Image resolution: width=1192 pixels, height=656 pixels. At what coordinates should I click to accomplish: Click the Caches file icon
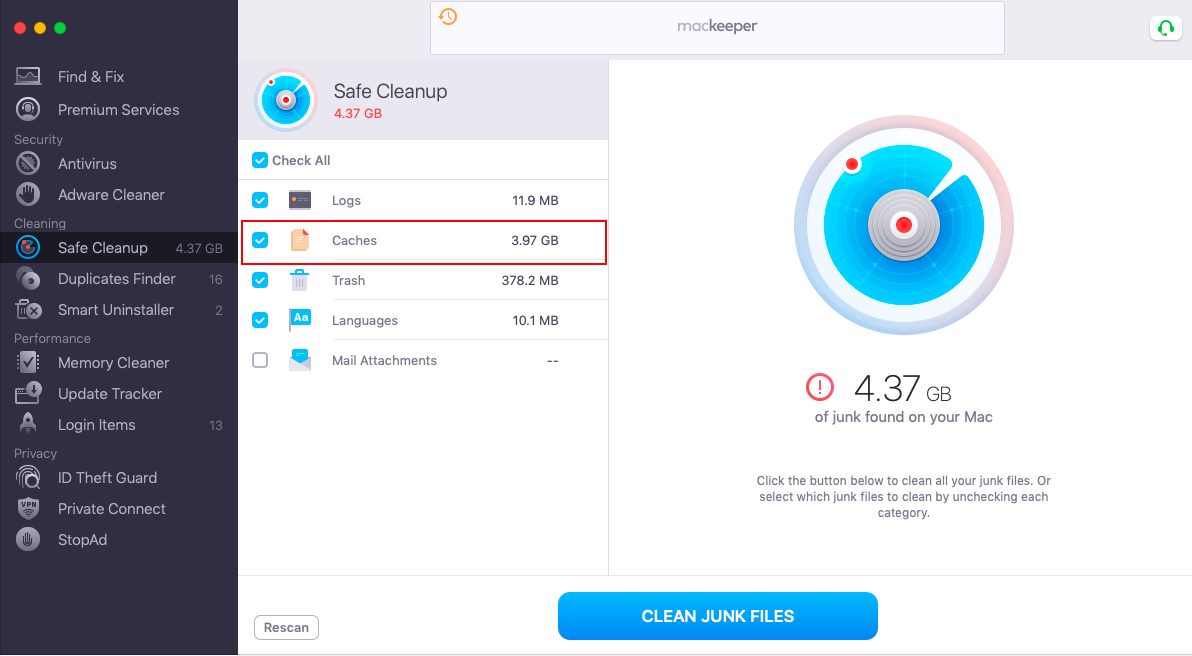click(x=300, y=240)
